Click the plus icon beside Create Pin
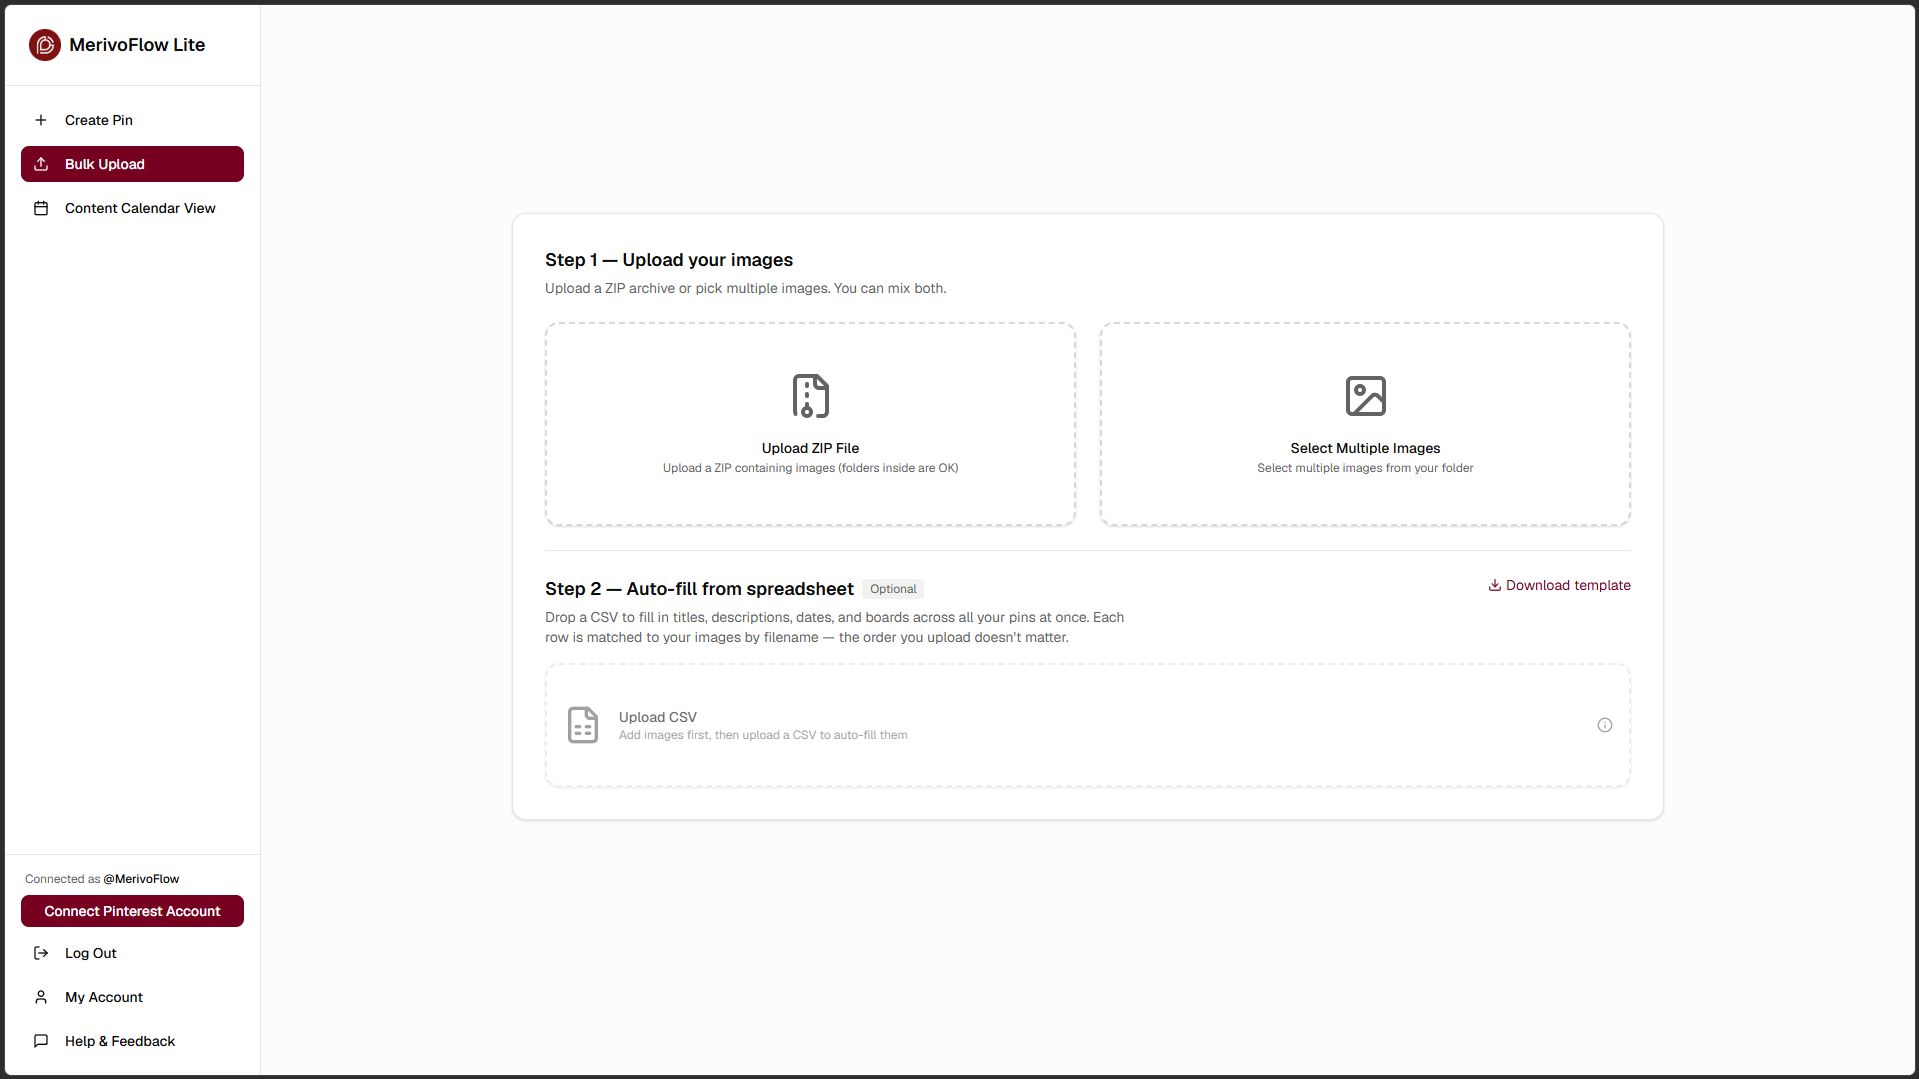The image size is (1919, 1079). (41, 120)
